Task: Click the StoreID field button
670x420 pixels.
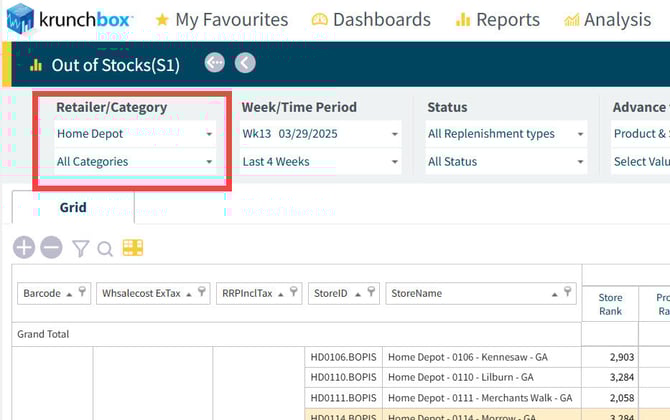Action: (344, 294)
